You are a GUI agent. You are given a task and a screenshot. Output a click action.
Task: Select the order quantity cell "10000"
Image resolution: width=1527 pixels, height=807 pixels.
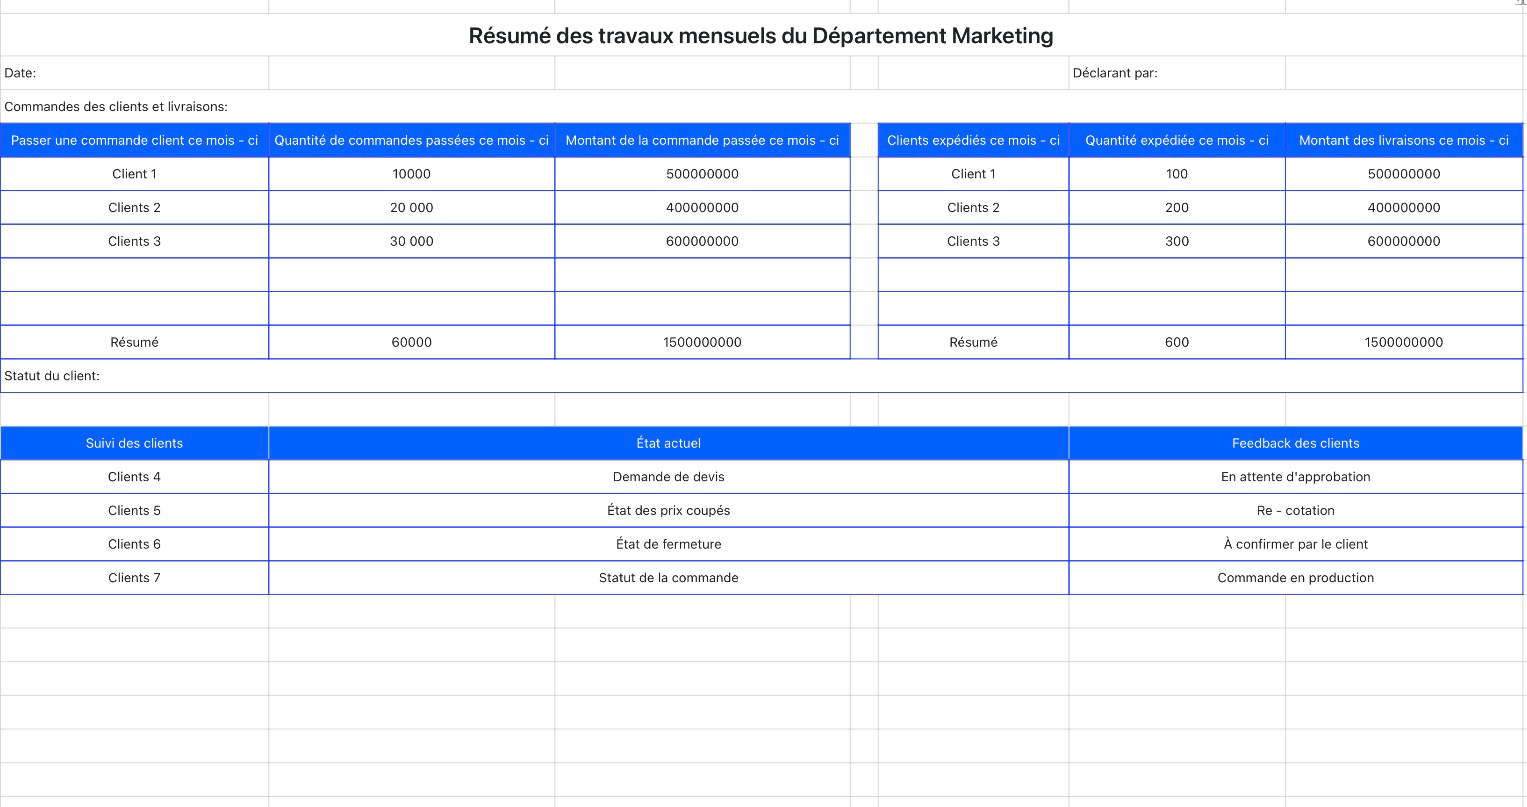[x=411, y=174]
